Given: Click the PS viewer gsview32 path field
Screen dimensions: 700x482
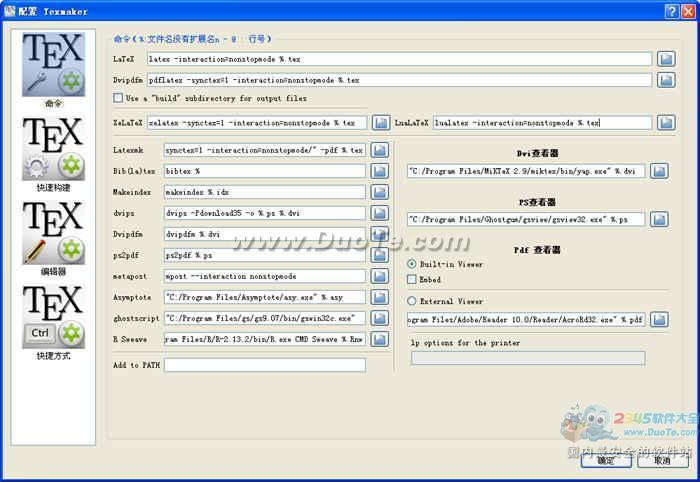Looking at the screenshot, I should (x=526, y=219).
